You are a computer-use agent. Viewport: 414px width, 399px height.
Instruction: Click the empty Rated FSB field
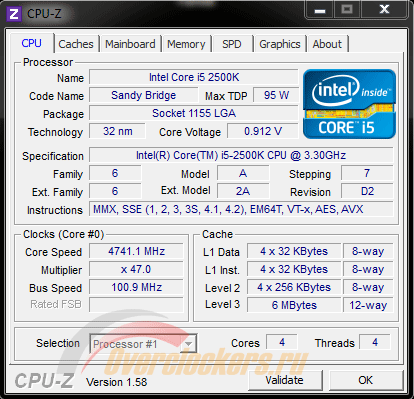(136, 305)
